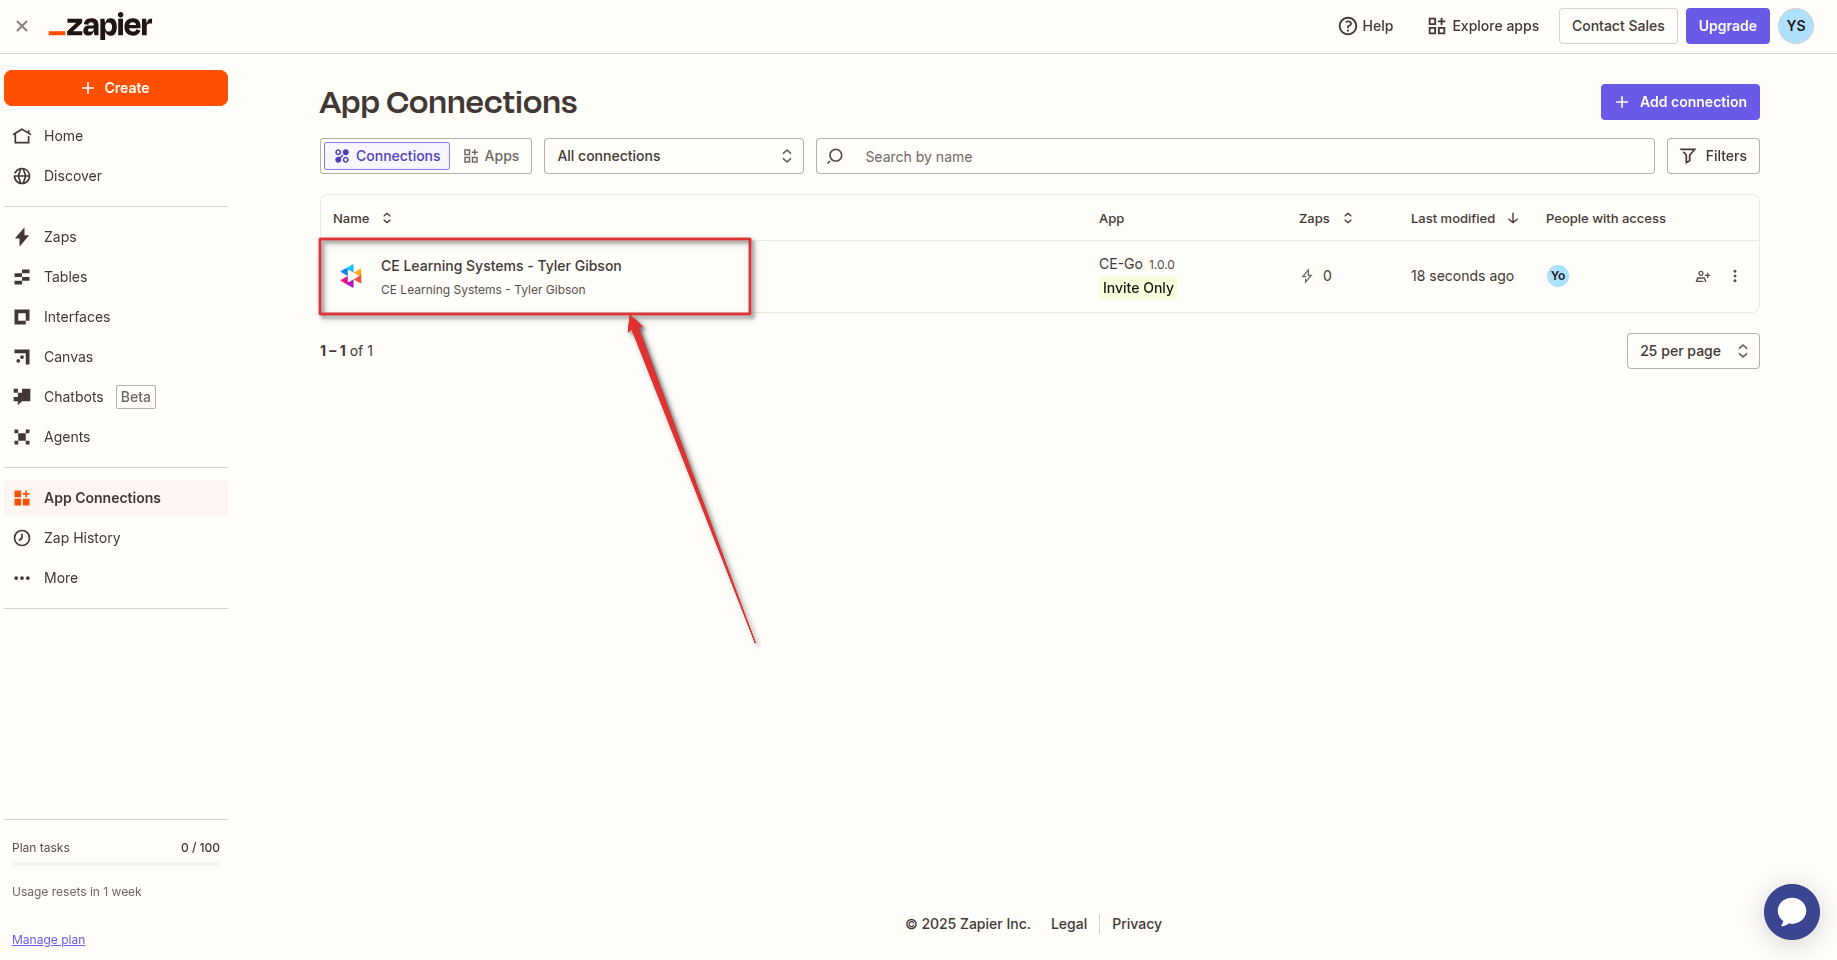Click the 18 seconds ago timestamp
The image size is (1837, 960).
click(x=1462, y=276)
